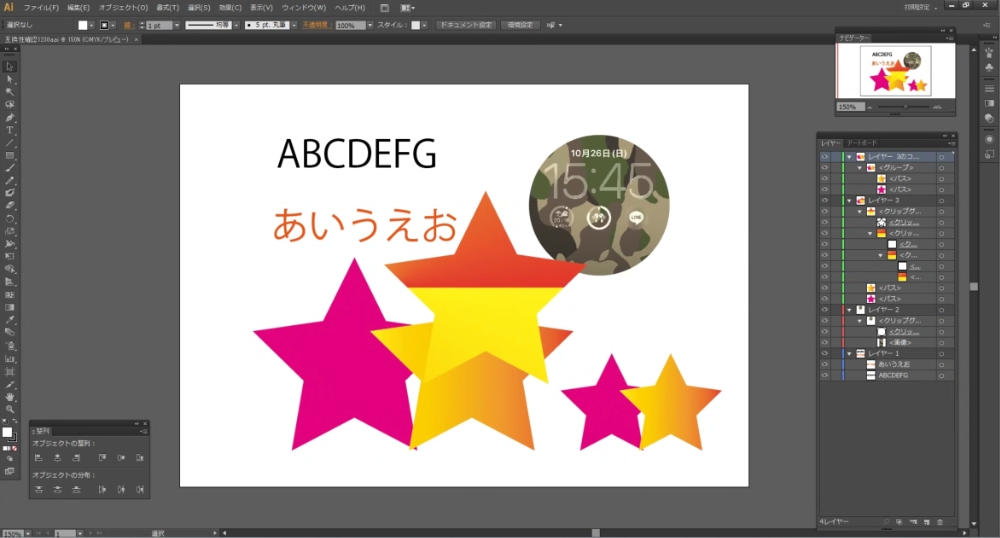Delete selection using Layers panel trash icon
The width and height of the screenshot is (1000, 538).
pyautogui.click(x=940, y=523)
